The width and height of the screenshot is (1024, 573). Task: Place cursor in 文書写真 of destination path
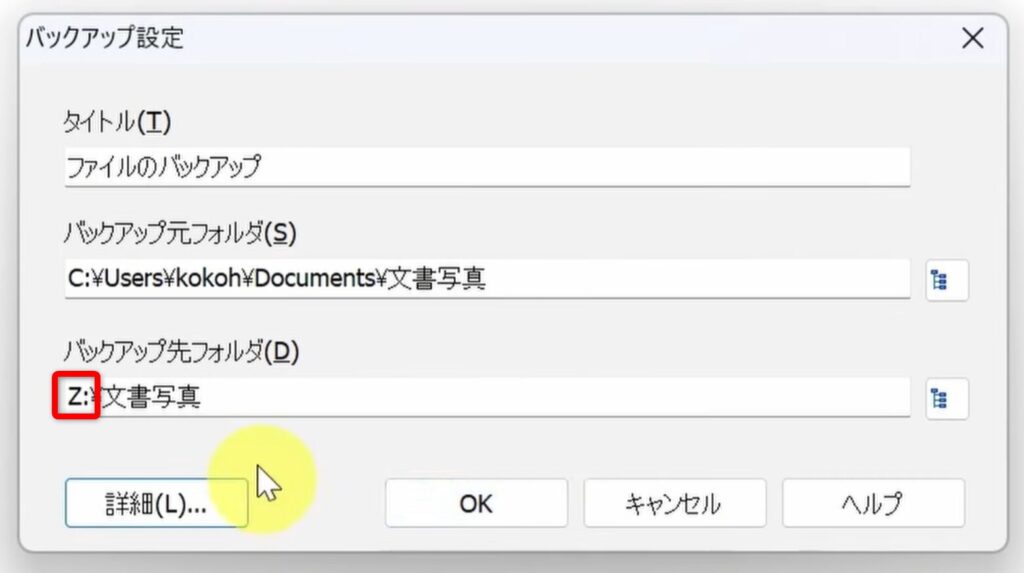[x=152, y=397]
